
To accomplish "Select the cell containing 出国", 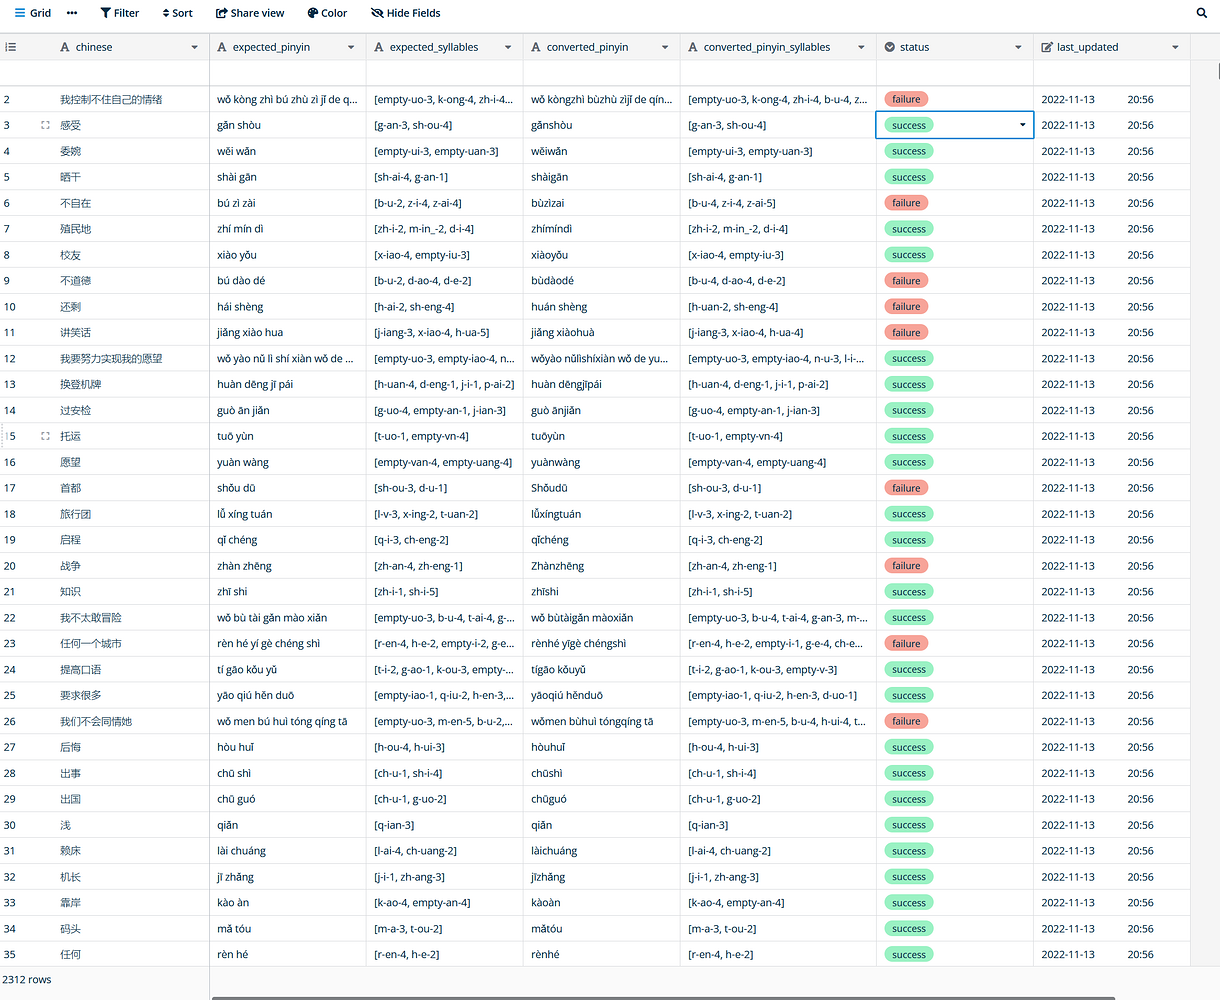I will tap(130, 798).
